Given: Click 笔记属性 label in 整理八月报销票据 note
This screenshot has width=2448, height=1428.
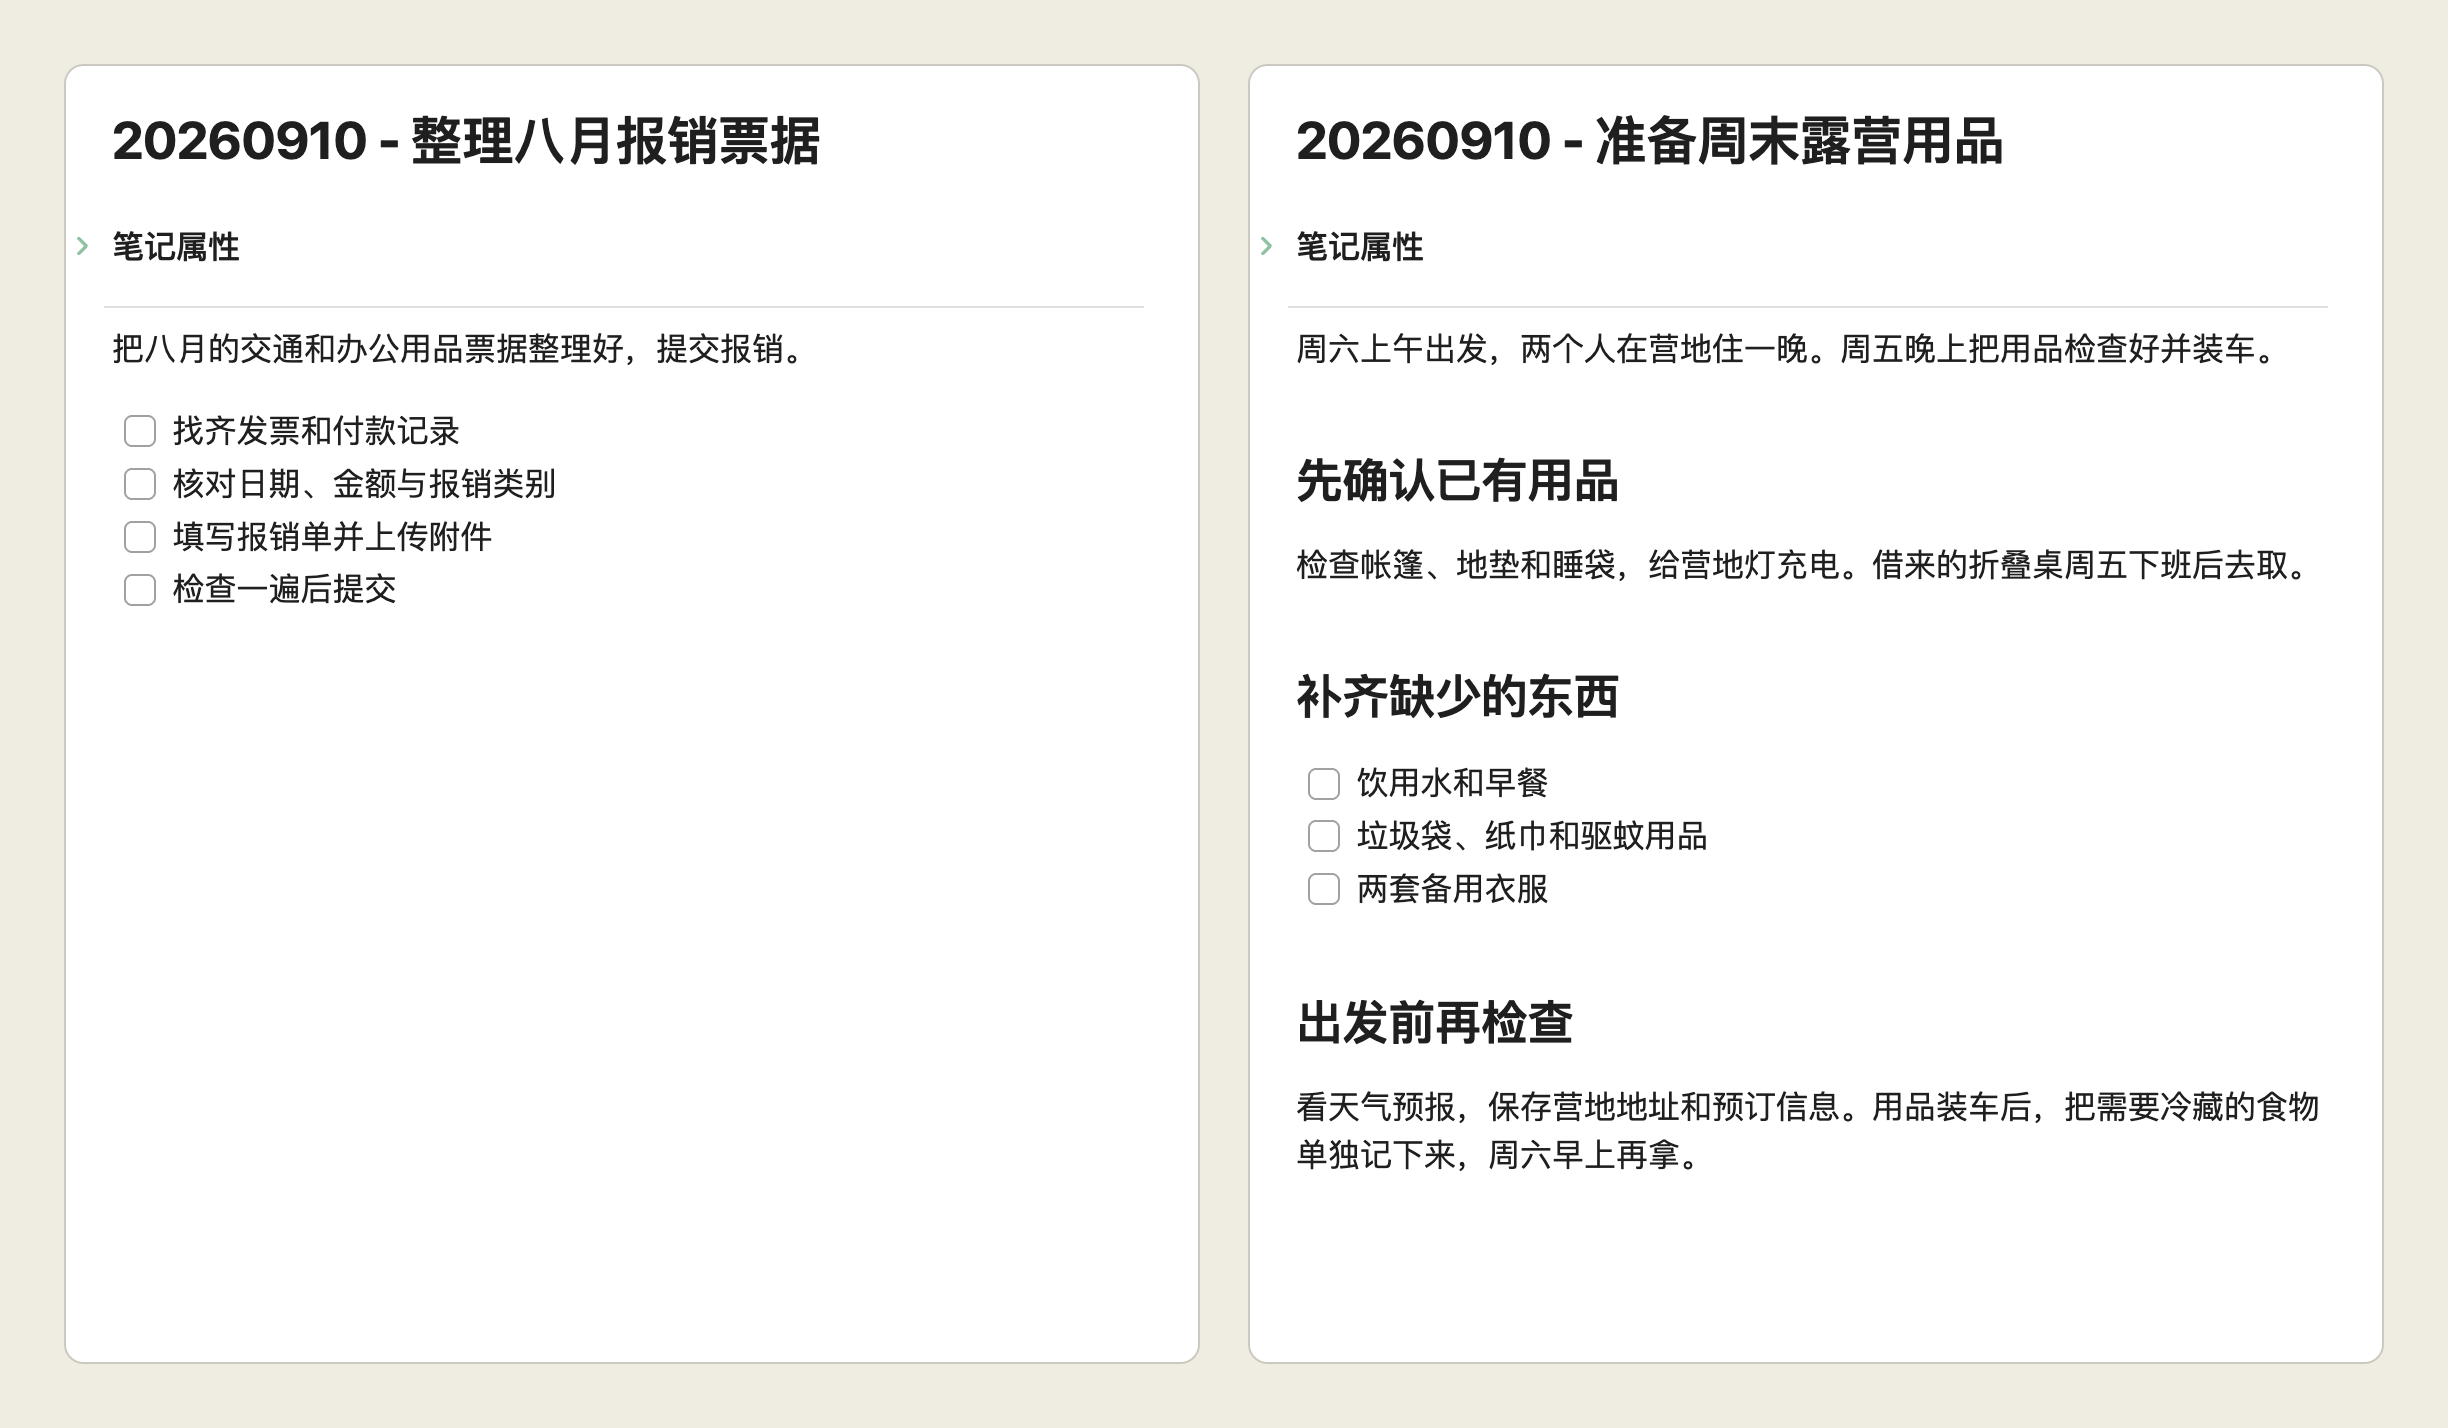Looking at the screenshot, I should [176, 247].
